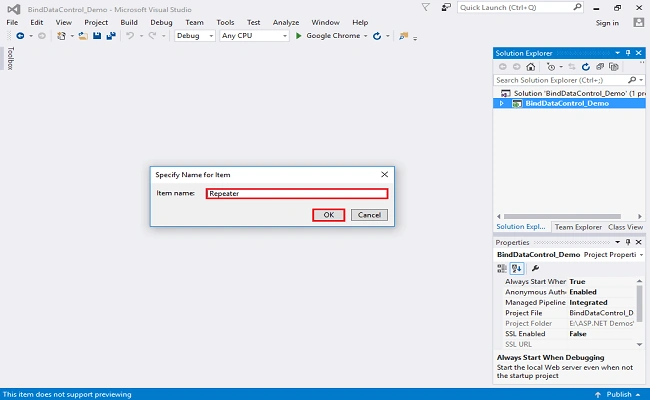
Task: Click the account picture icon near Sign in
Action: [639, 22]
